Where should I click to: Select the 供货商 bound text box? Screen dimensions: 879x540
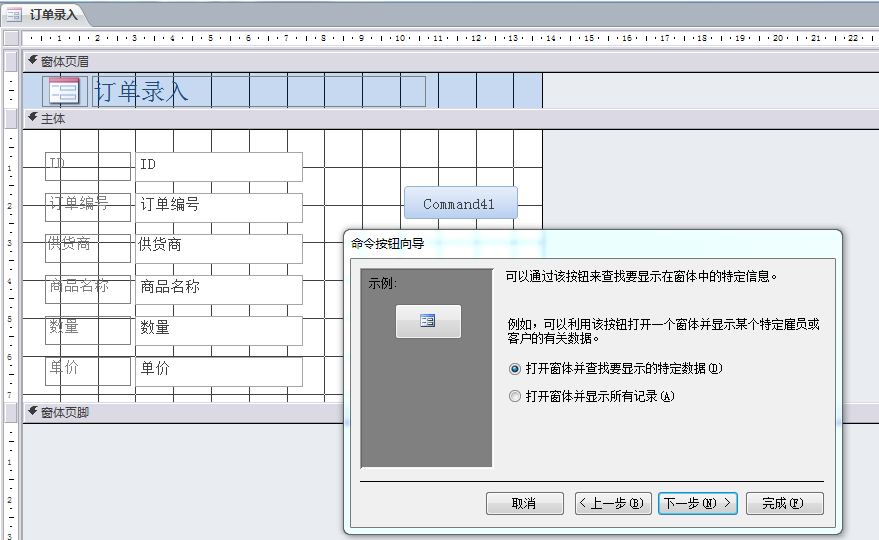click(218, 248)
